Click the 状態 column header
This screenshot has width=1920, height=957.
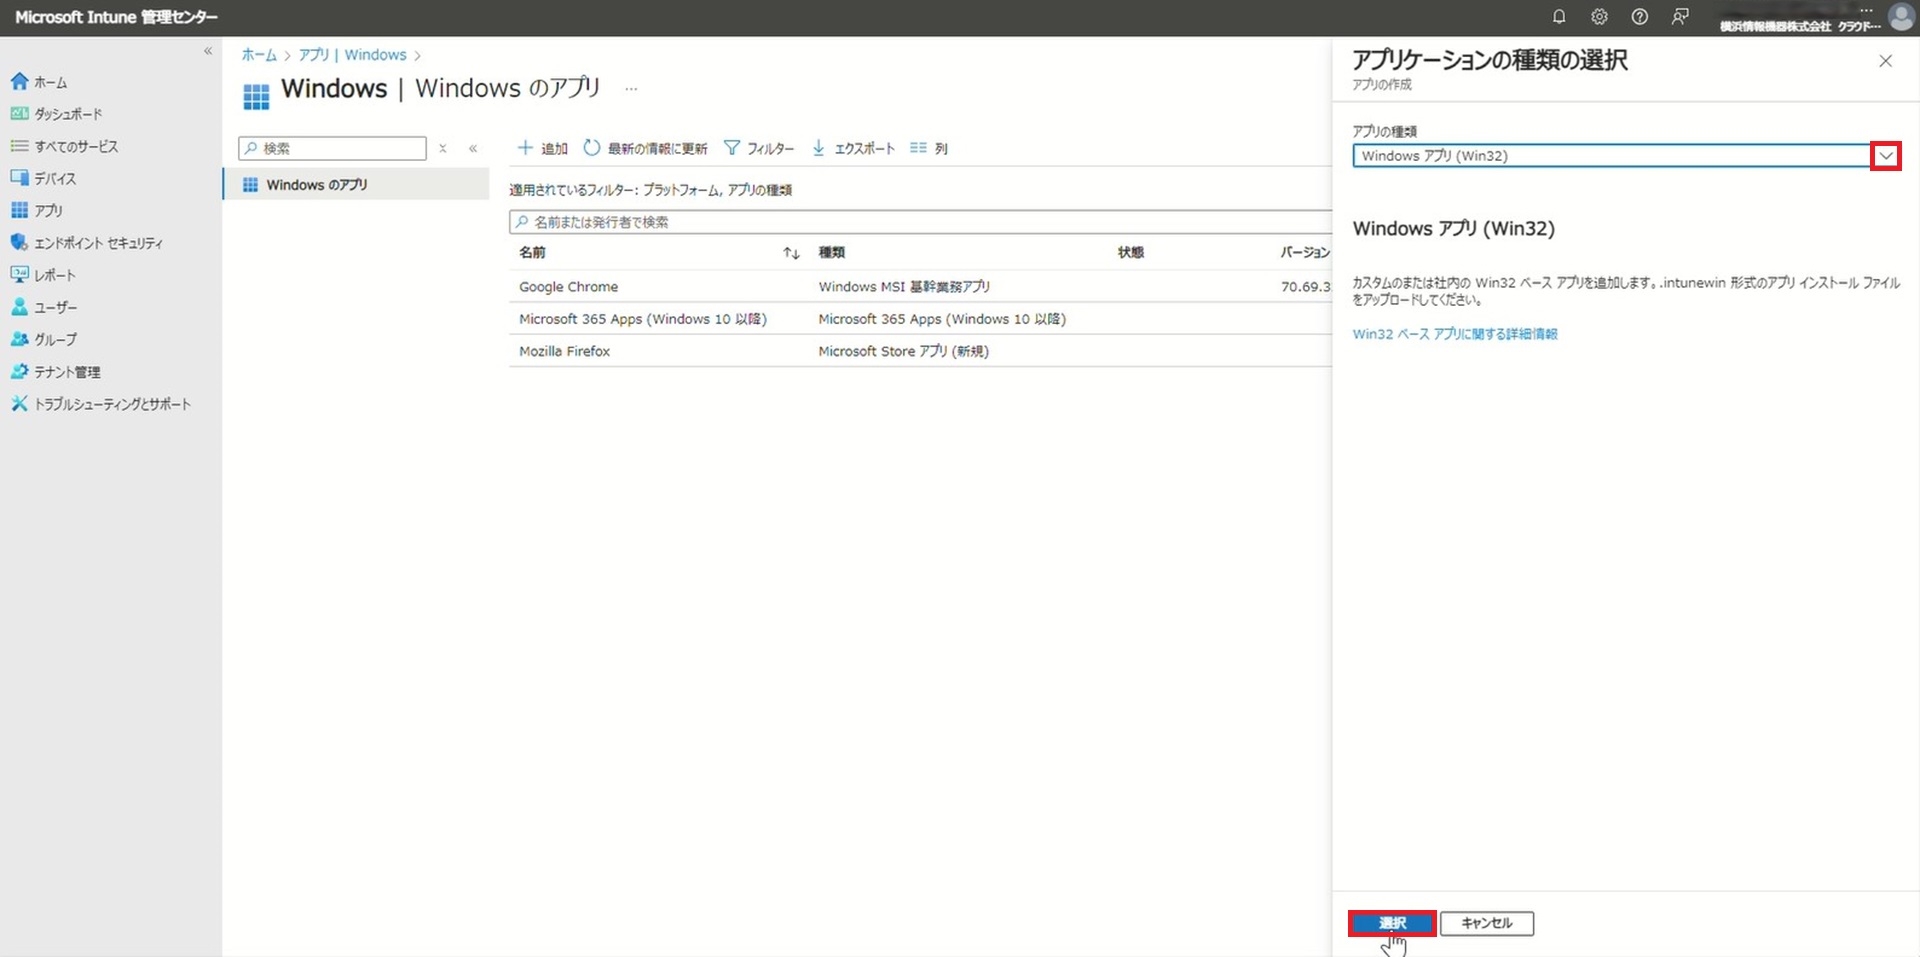coord(1131,253)
